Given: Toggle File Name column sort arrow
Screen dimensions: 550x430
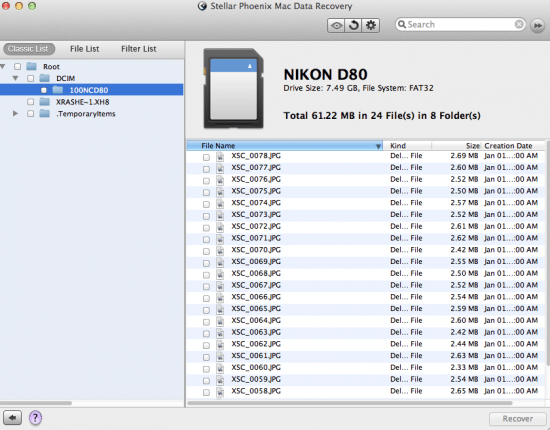Looking at the screenshot, I should [x=378, y=146].
